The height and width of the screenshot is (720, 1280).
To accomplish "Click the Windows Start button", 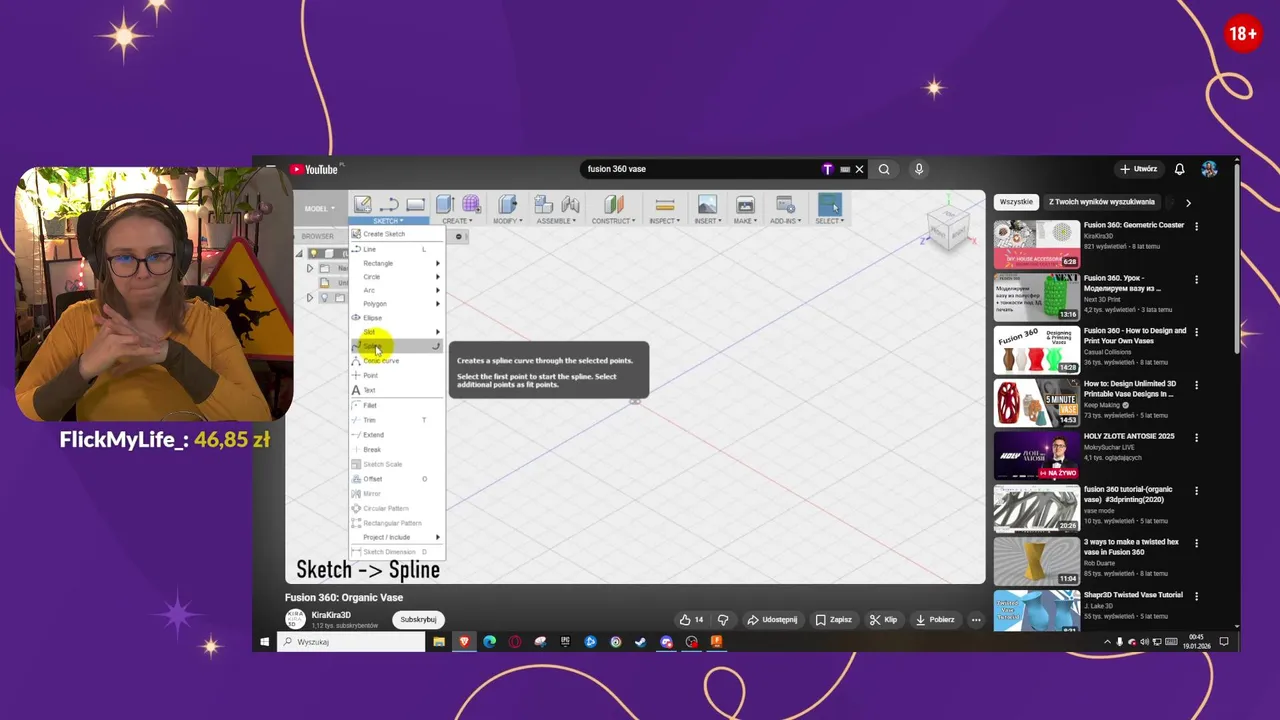I will pyautogui.click(x=264, y=642).
